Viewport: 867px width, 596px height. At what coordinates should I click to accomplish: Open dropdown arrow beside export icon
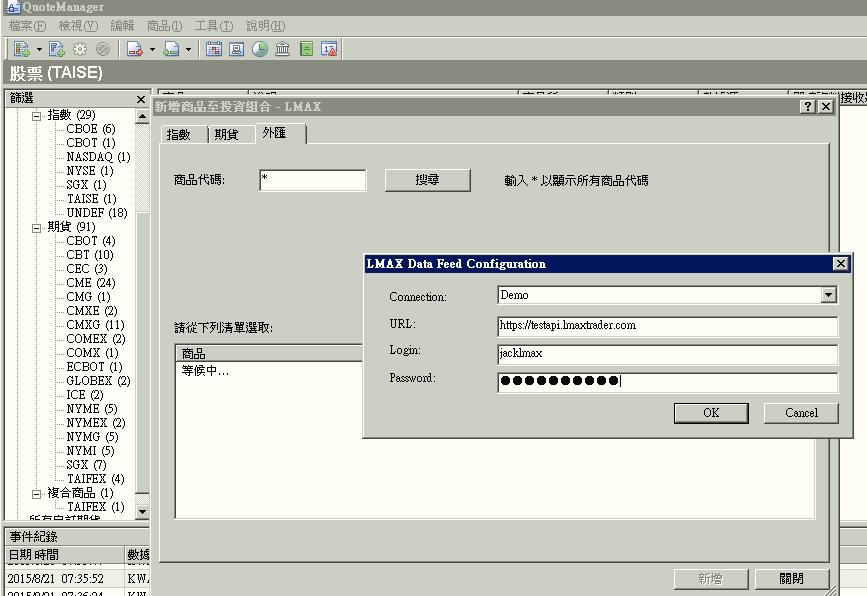click(153, 50)
